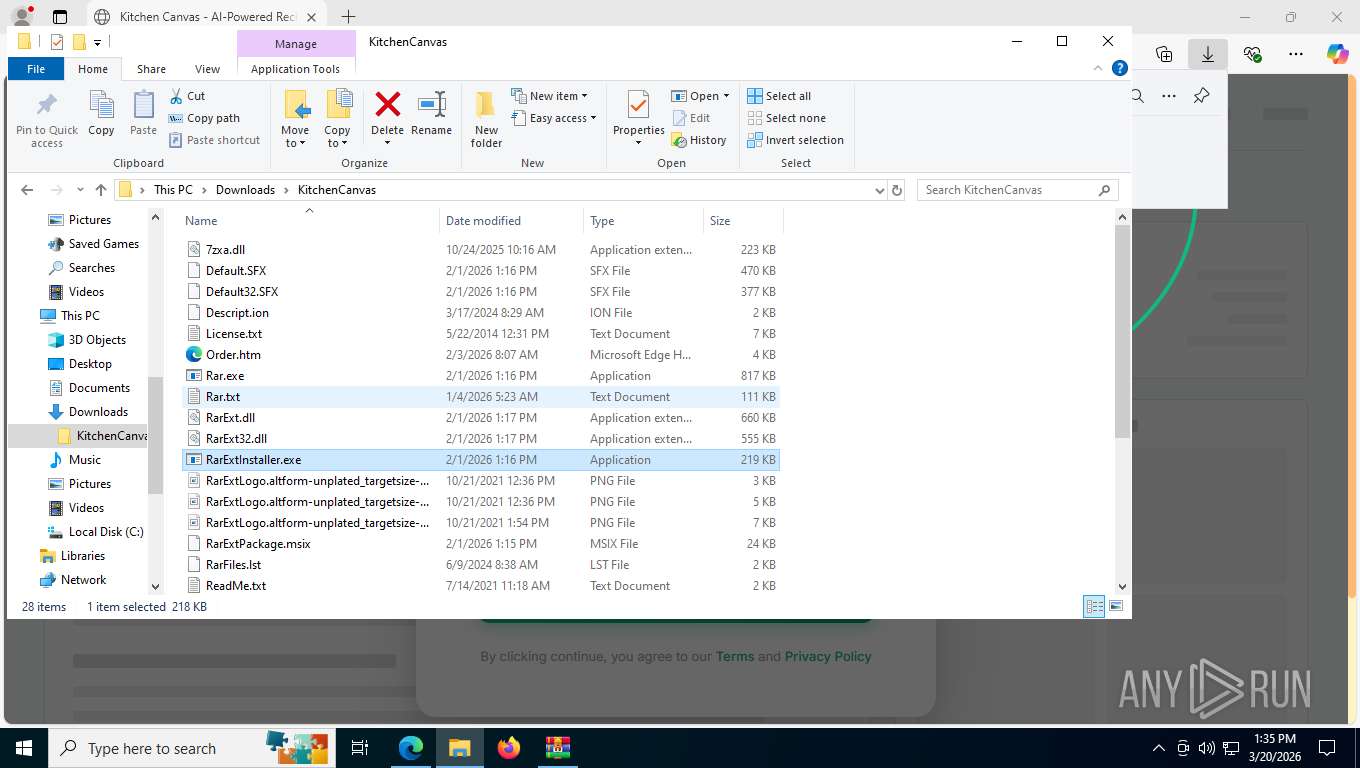This screenshot has width=1360, height=768.
Task: Click the Windows Start button
Action: (23, 748)
